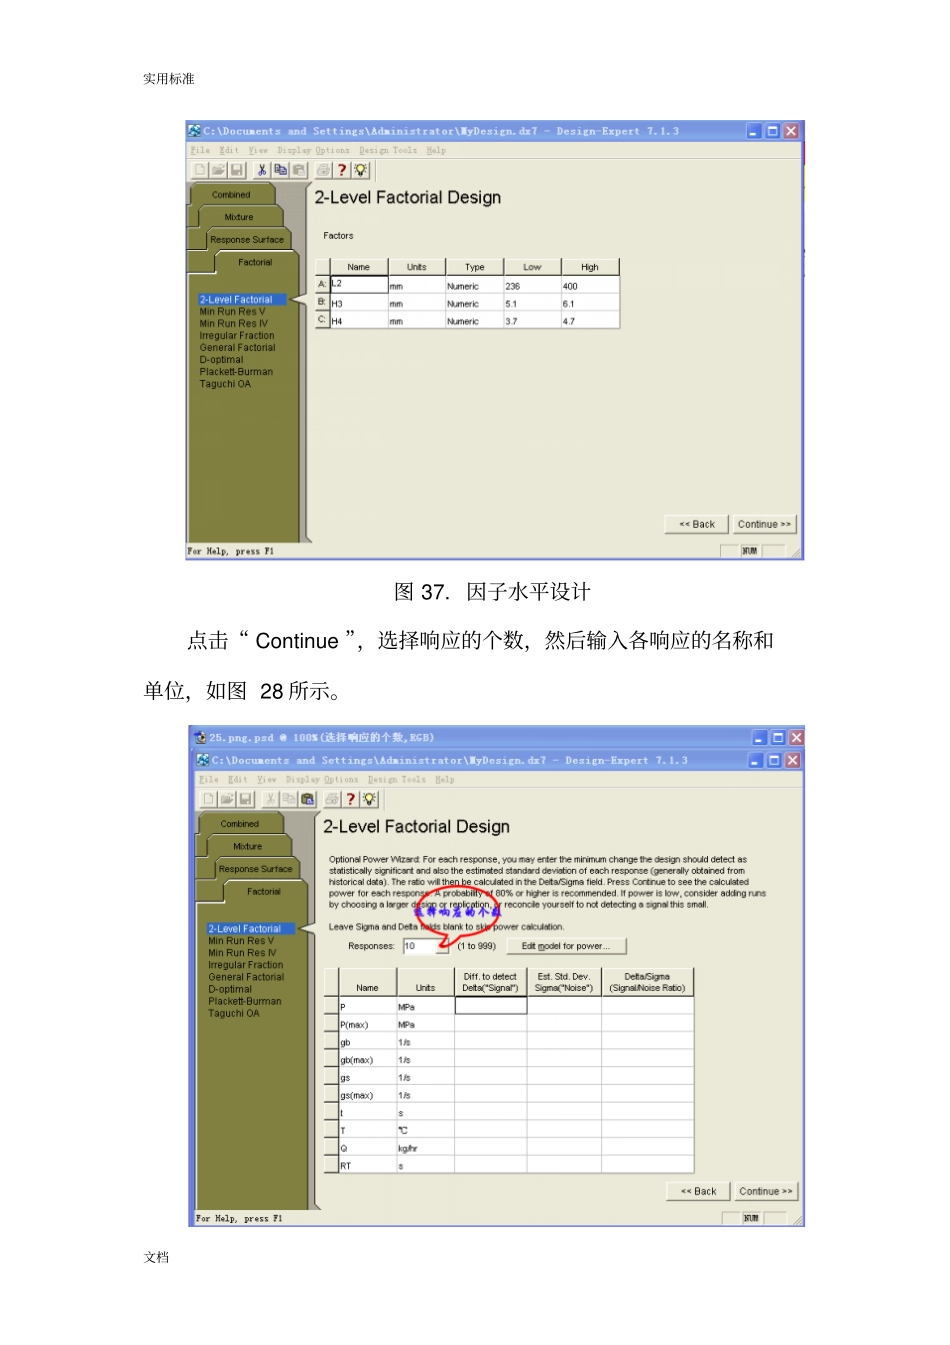
Task: Select Min Run Res V in Factors window
Action: coord(233,312)
